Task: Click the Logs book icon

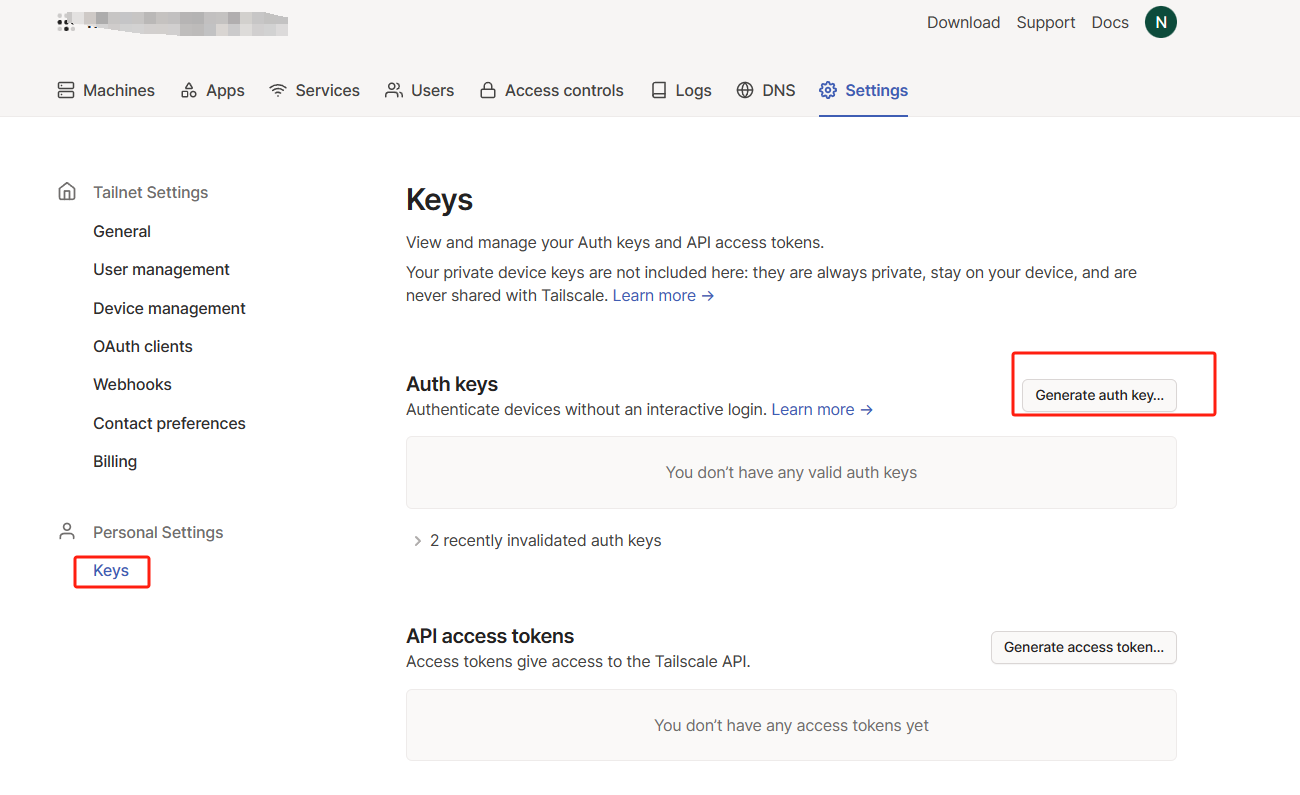Action: [659, 90]
